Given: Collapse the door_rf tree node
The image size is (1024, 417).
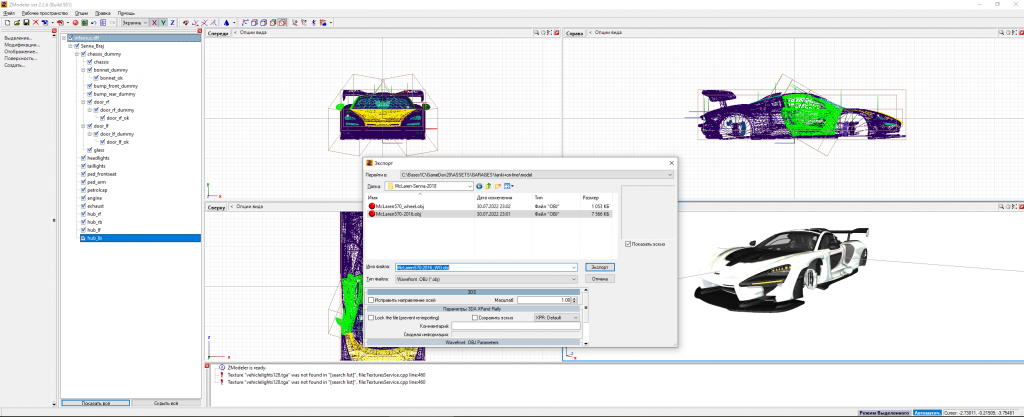Looking at the screenshot, I should 82,102.
